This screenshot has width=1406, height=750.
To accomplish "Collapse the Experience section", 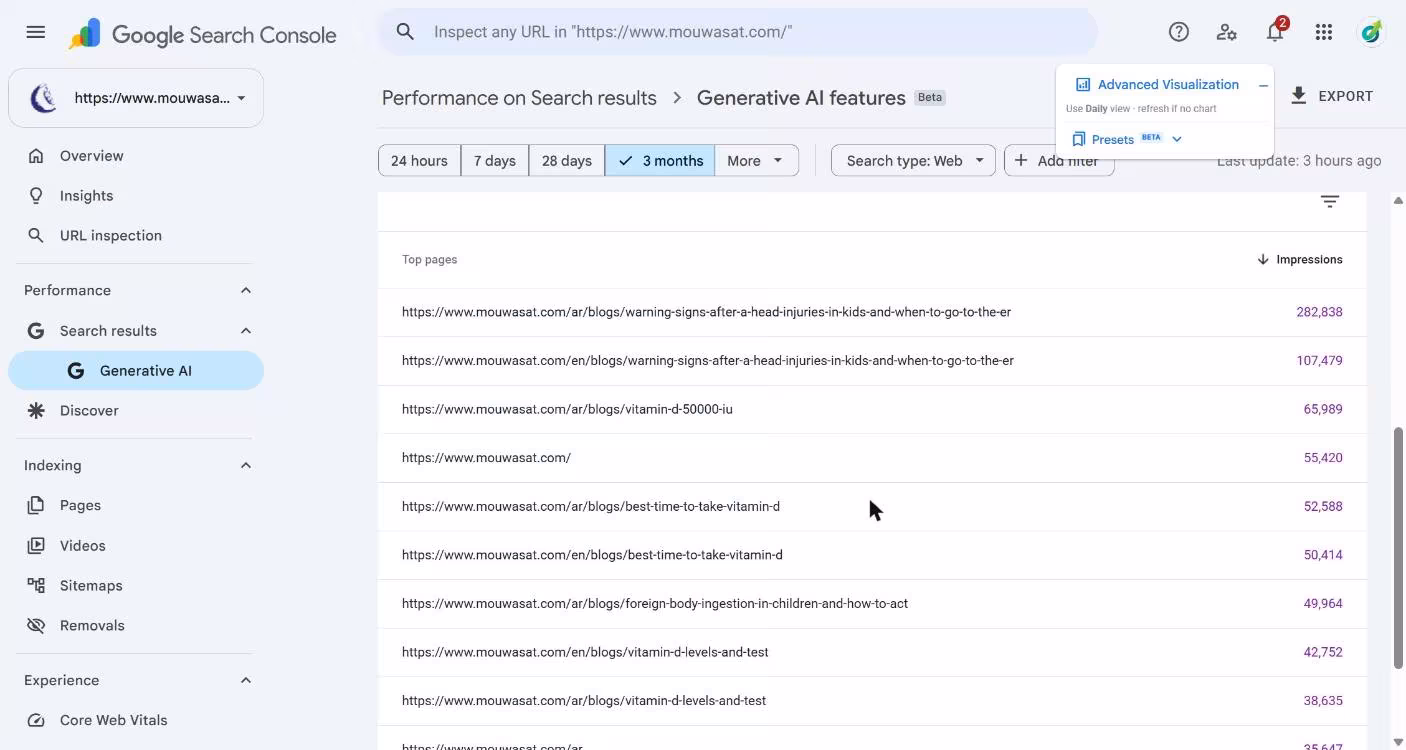I will [246, 681].
